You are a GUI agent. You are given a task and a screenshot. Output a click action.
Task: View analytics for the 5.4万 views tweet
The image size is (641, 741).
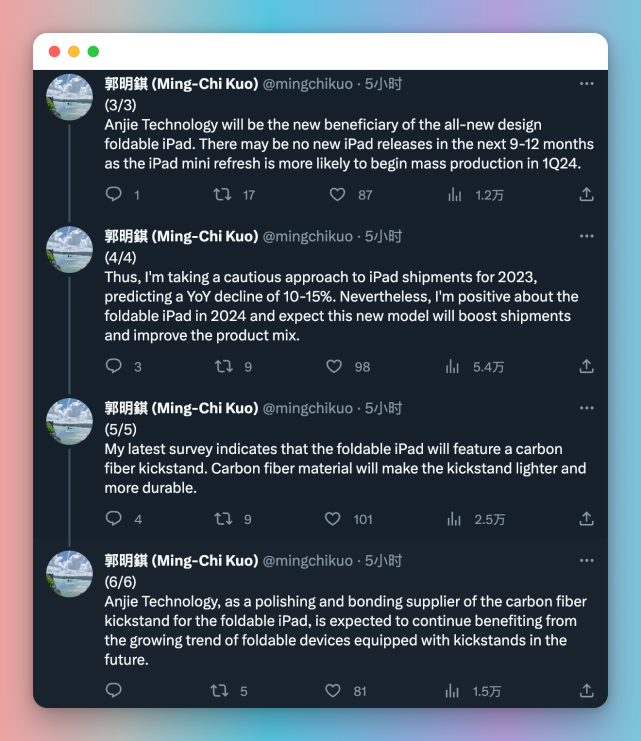pos(455,367)
